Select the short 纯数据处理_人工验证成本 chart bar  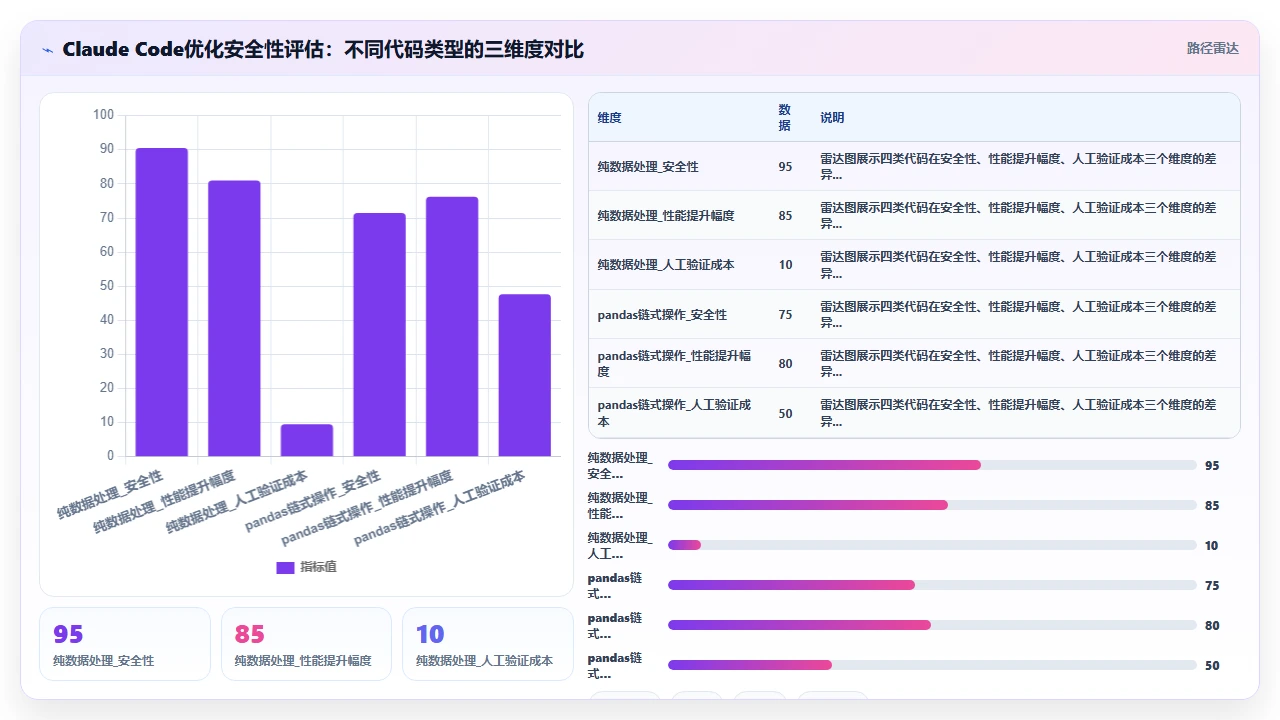coord(307,440)
